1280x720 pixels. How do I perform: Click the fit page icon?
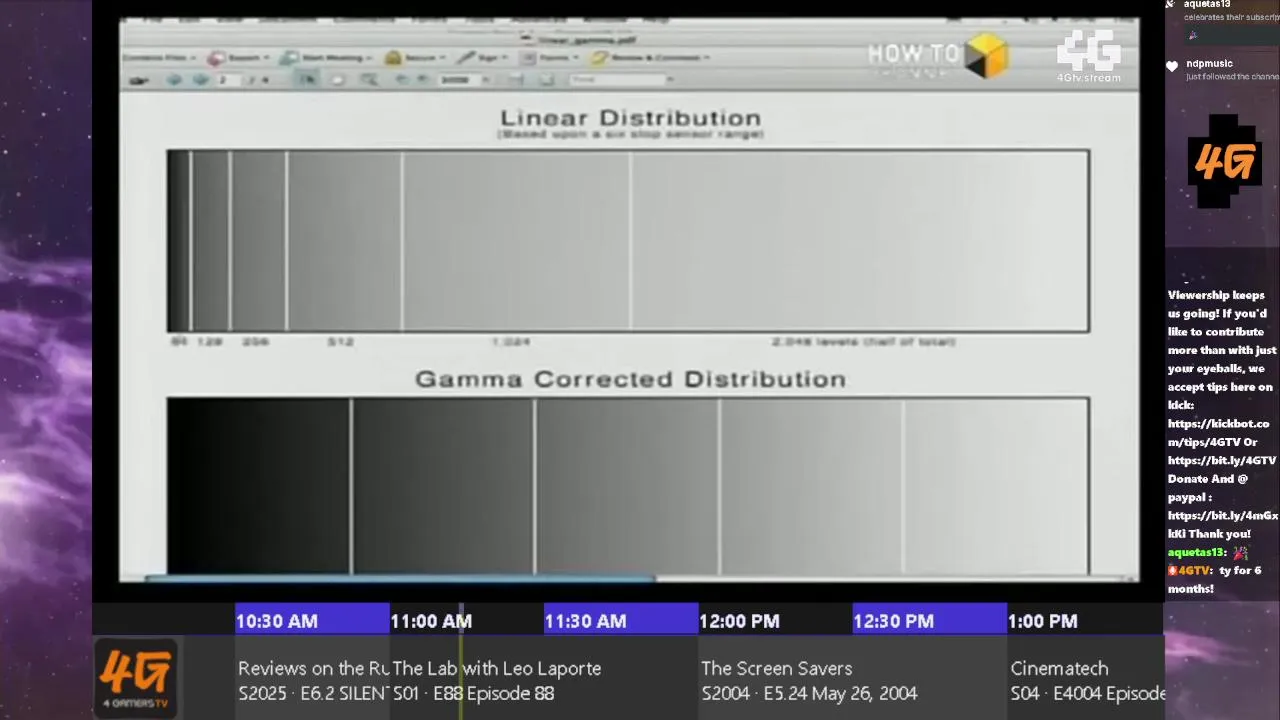pos(547,80)
